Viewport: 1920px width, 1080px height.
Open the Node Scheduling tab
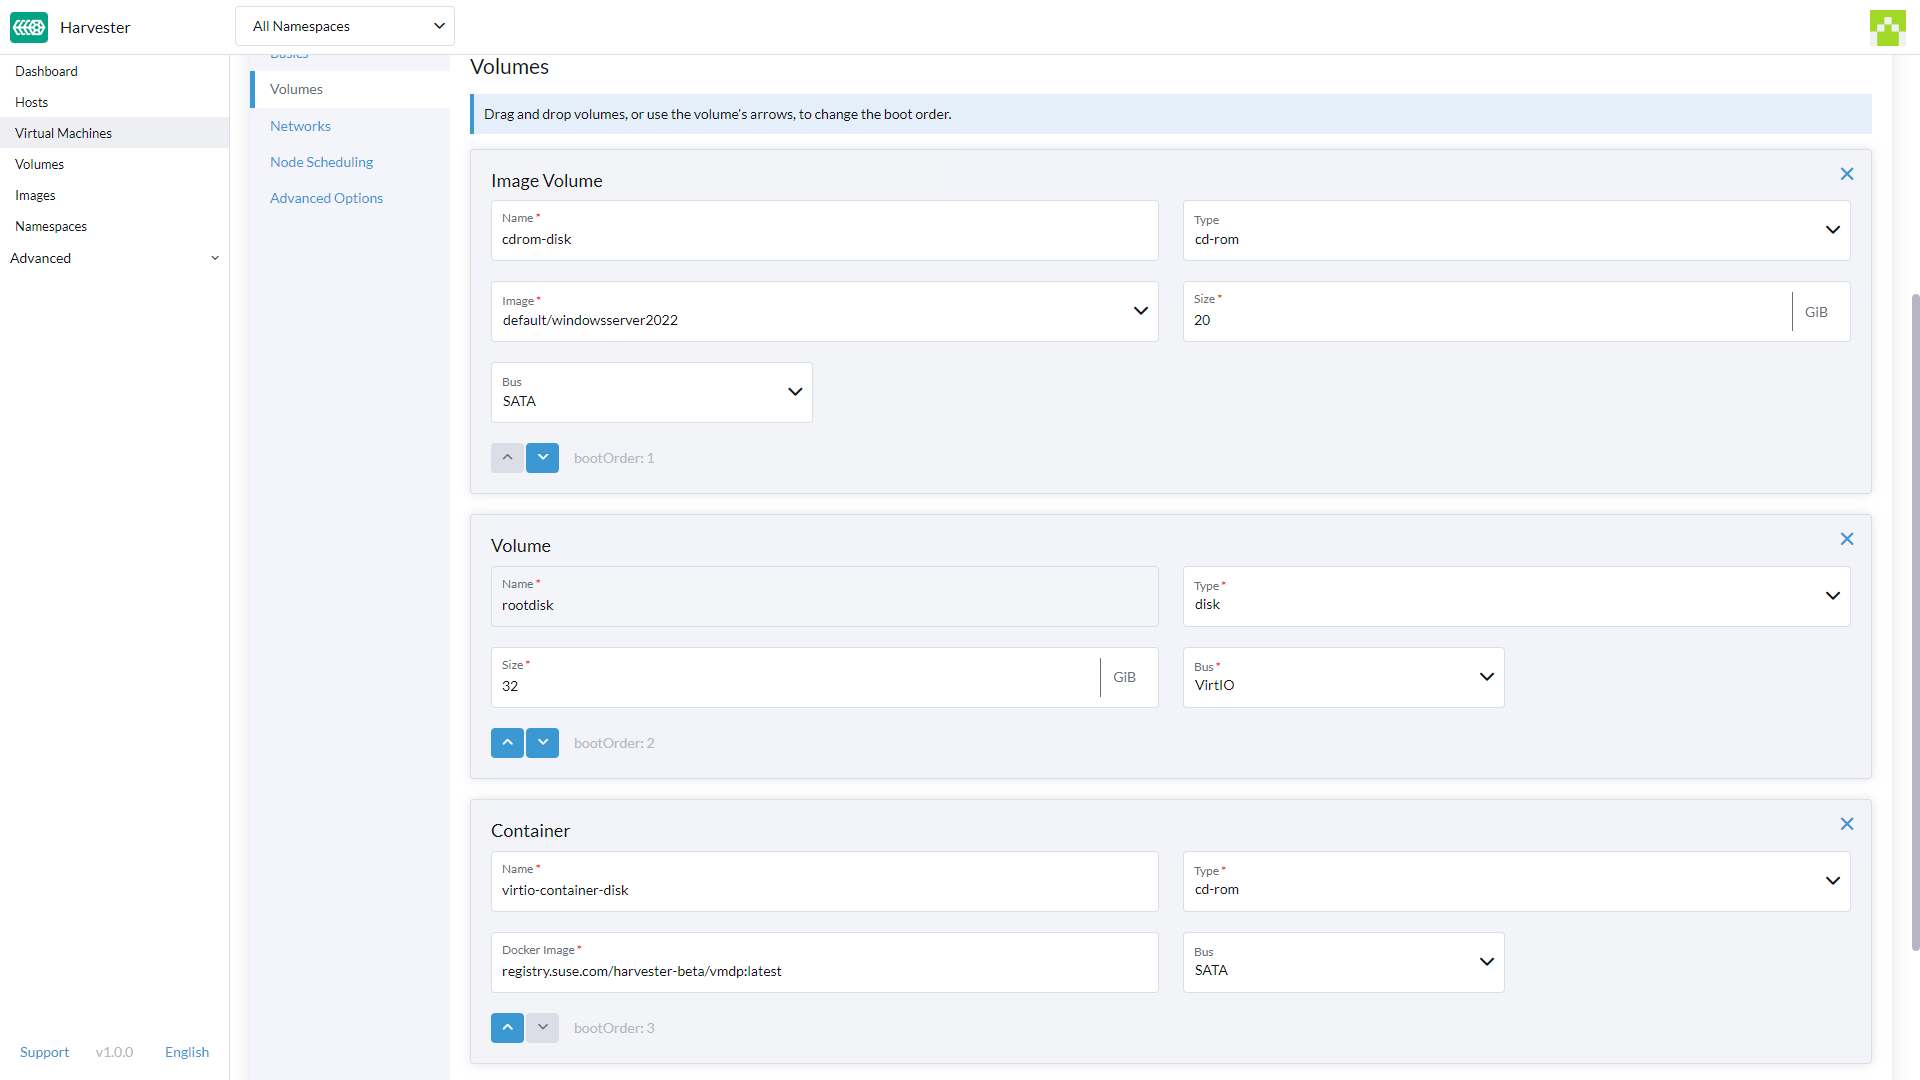(x=321, y=161)
